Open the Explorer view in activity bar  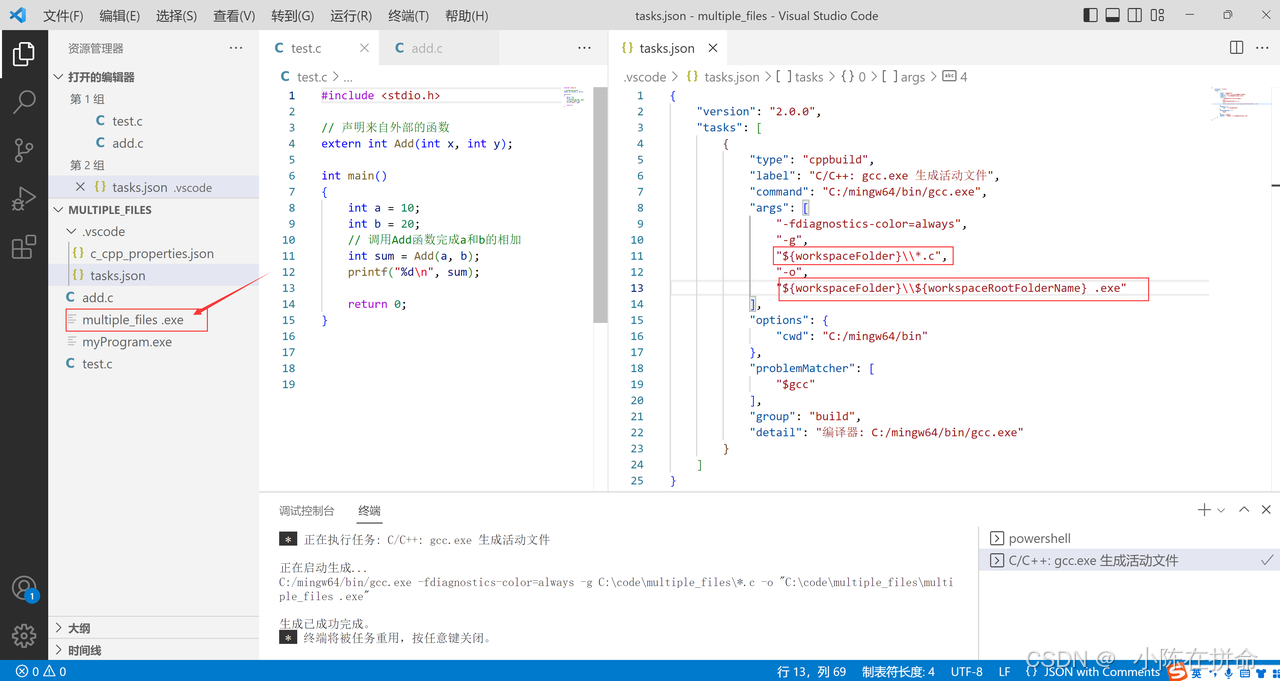[24, 54]
